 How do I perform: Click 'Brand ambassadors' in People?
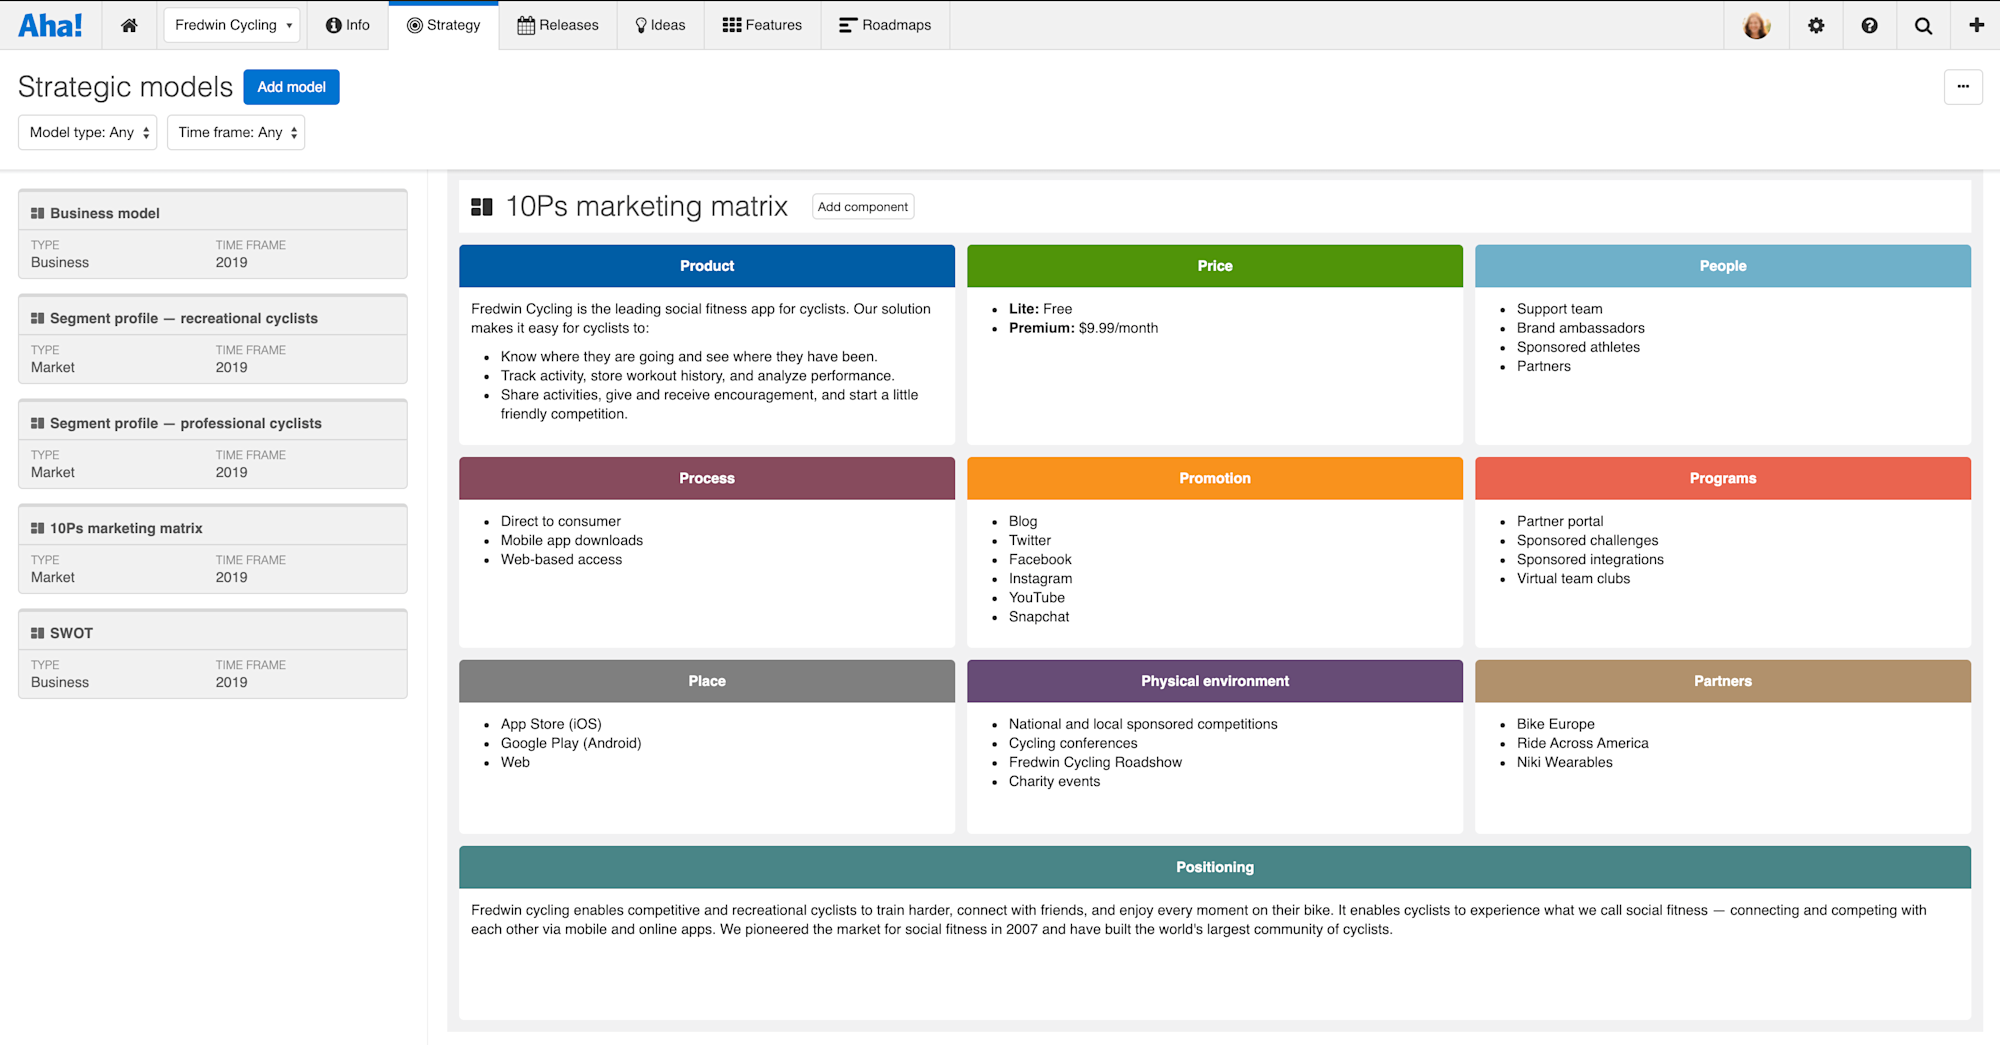pyautogui.click(x=1581, y=328)
